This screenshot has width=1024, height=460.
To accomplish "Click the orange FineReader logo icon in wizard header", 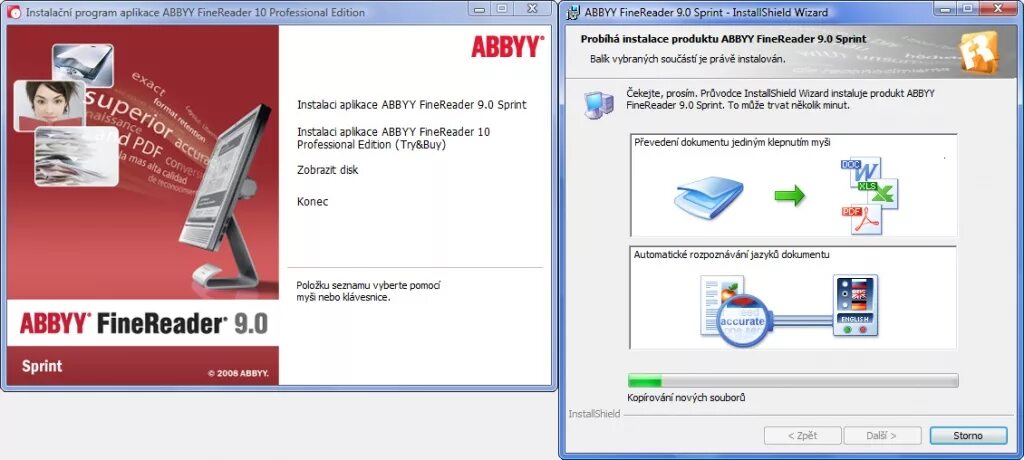I will point(979,53).
